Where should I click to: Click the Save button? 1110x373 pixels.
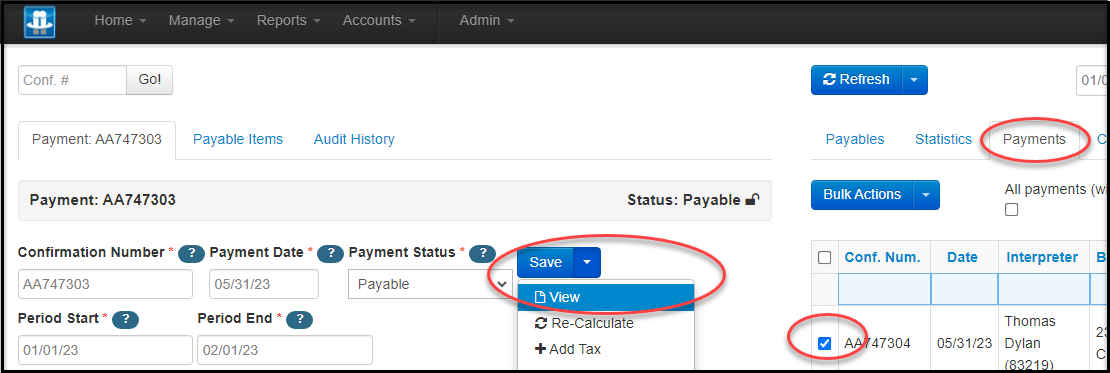point(546,263)
